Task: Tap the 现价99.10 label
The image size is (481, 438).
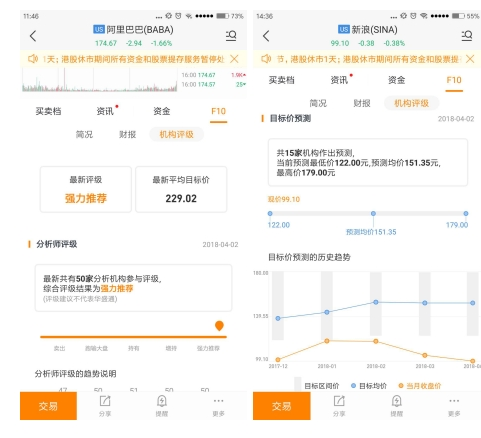Action: click(284, 199)
